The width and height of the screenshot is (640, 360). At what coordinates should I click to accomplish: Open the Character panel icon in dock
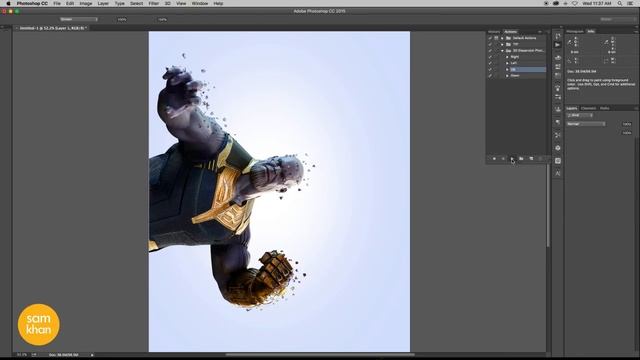(x=558, y=173)
